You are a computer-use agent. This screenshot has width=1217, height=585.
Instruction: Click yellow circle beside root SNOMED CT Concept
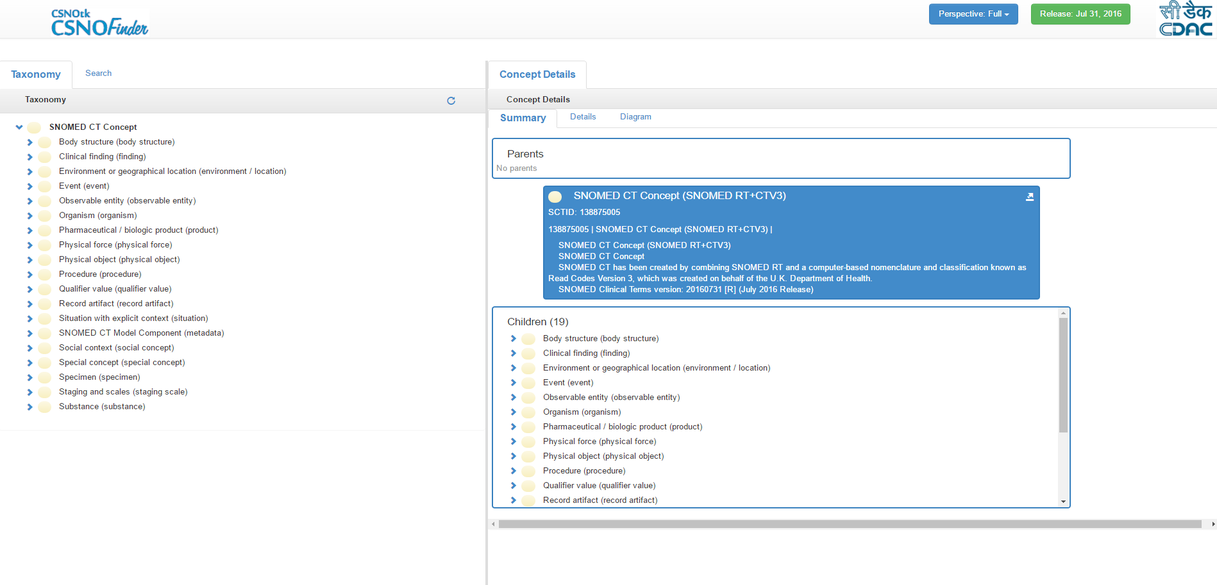(x=35, y=128)
